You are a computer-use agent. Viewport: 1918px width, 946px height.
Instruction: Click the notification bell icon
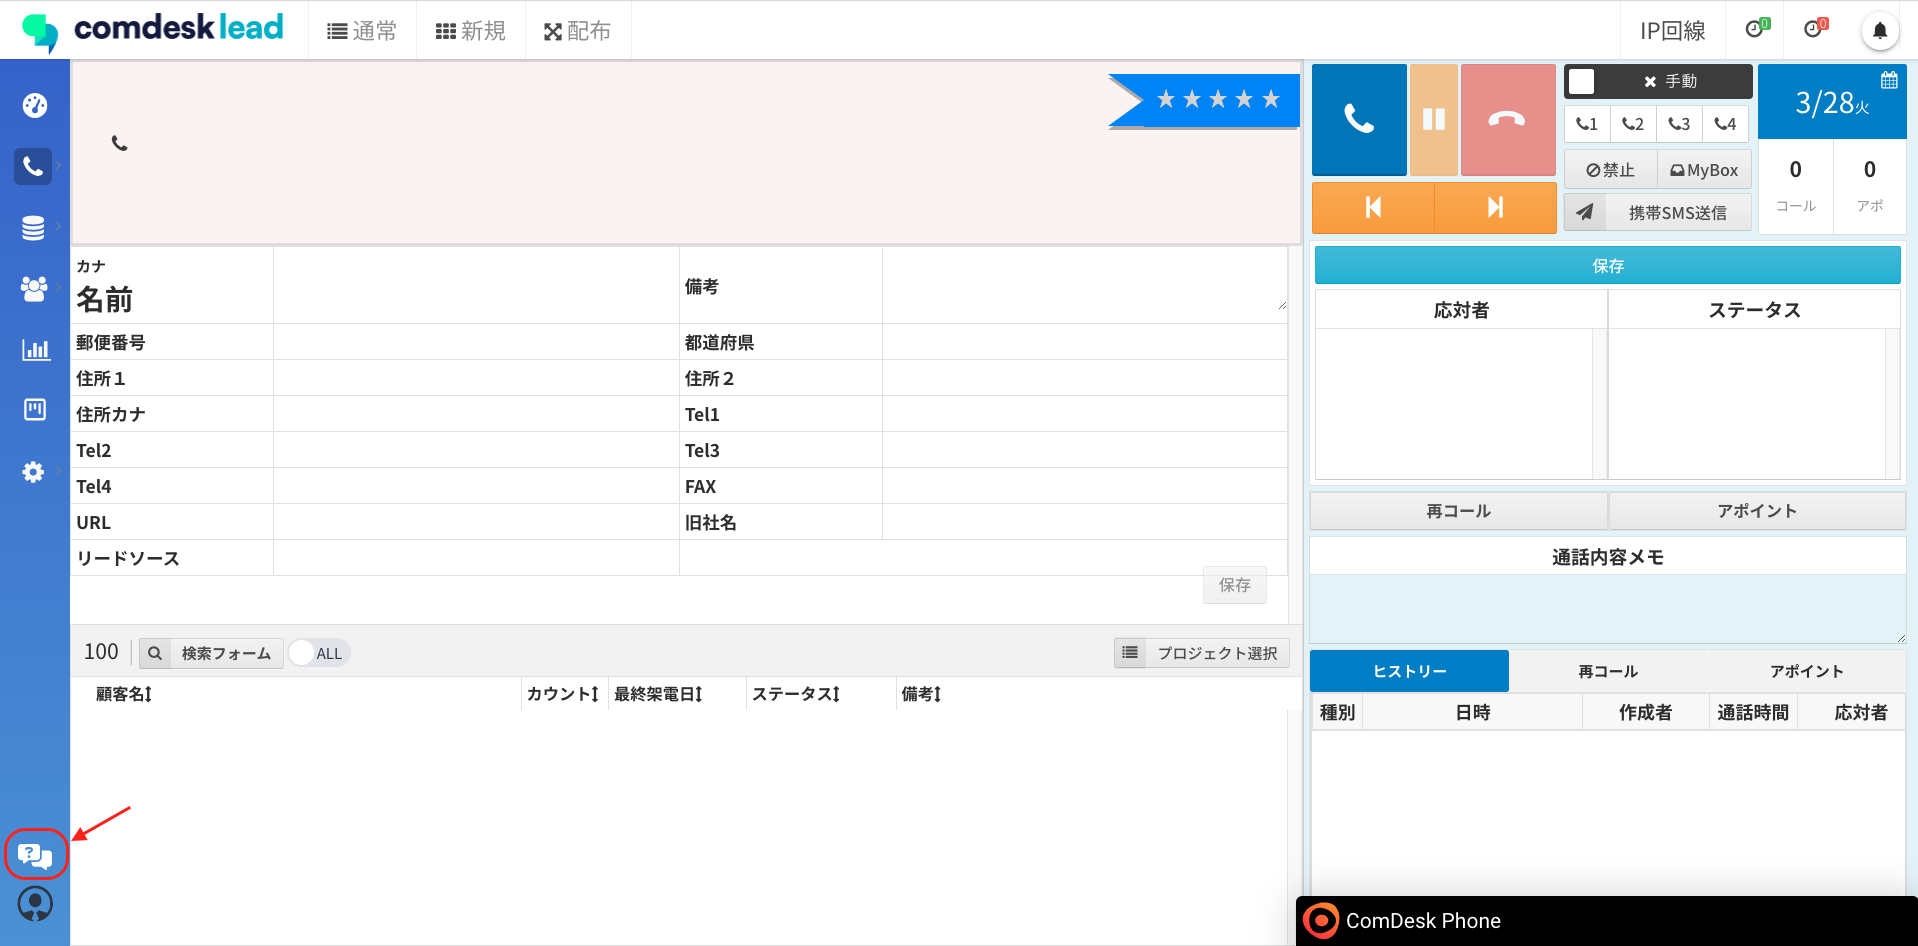pyautogui.click(x=1879, y=31)
